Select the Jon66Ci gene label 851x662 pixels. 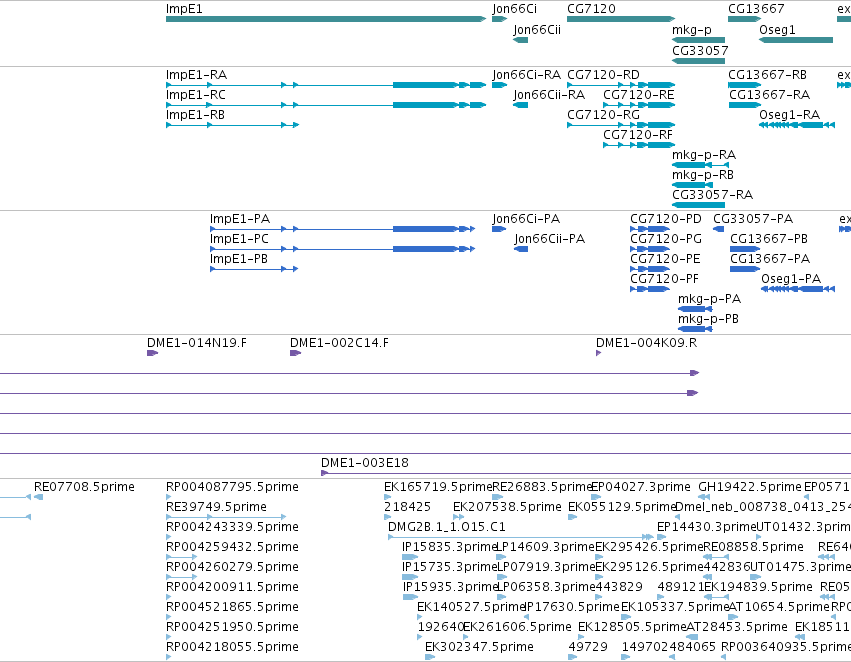point(515,9)
